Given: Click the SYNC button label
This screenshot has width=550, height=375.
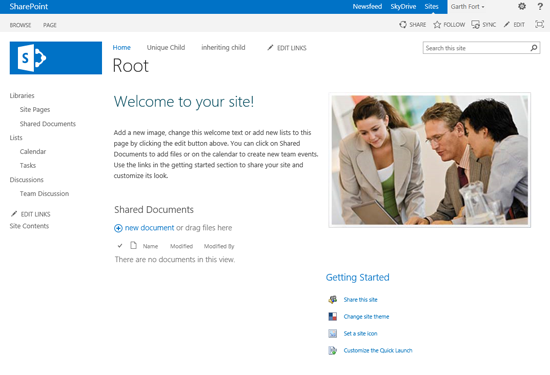Looking at the screenshot, I should [489, 25].
